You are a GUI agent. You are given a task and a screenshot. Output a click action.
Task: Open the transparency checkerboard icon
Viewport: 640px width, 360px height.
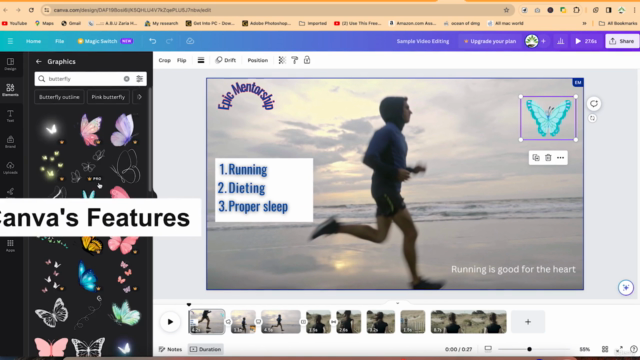(282, 60)
